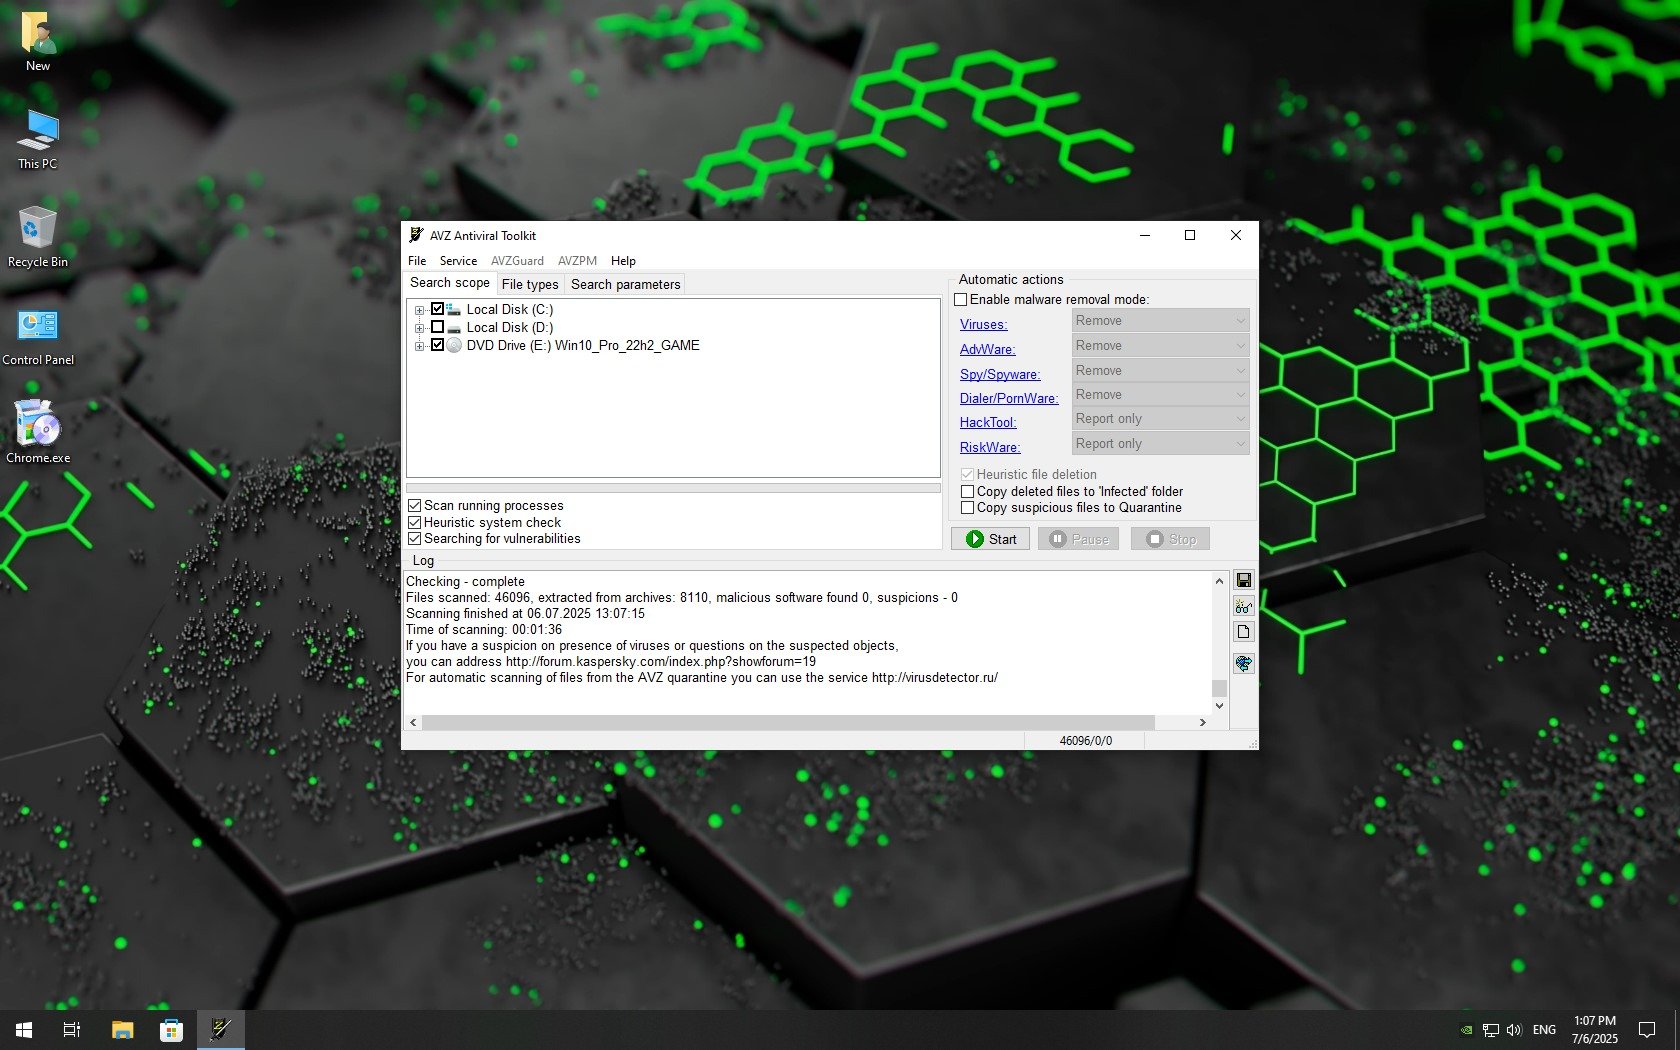Image resolution: width=1680 pixels, height=1050 pixels.
Task: Open the taskbar clock showing 1:07 PM
Action: [1594, 1030]
